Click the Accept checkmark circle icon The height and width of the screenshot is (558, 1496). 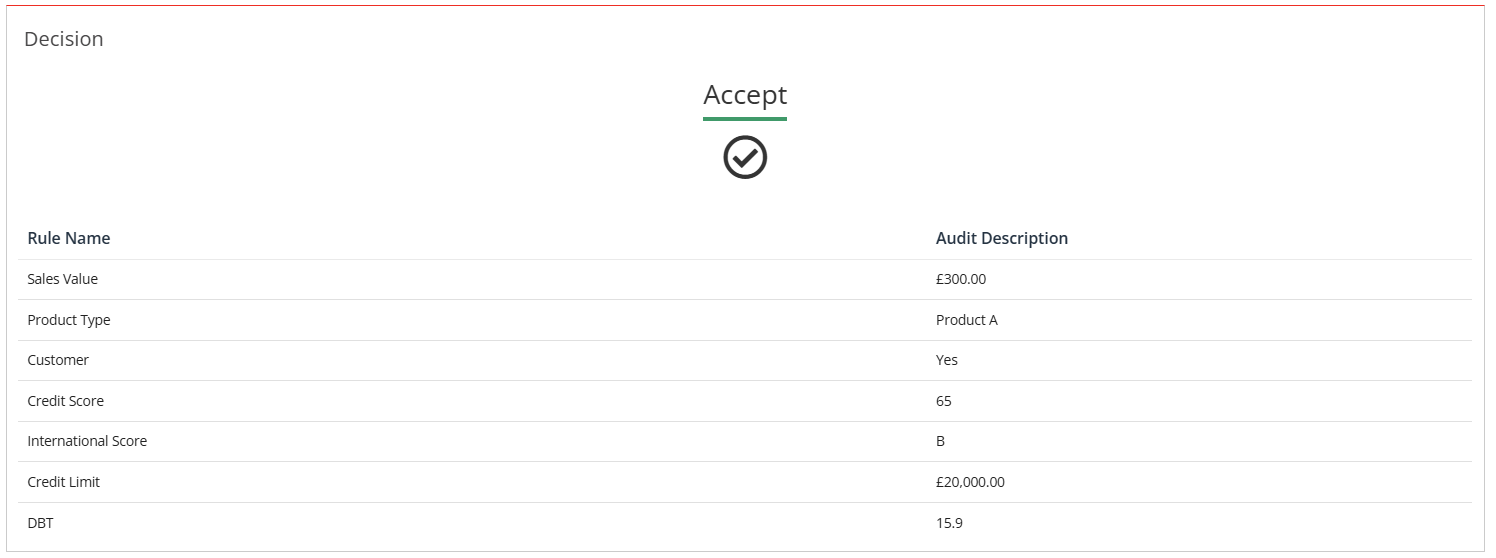point(745,158)
